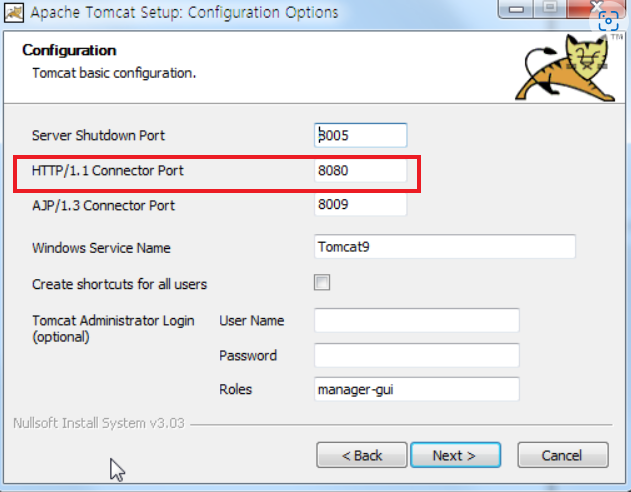Image resolution: width=631 pixels, height=492 pixels.
Task: Click the AJP/1.3 Connector Port field
Action: [361, 204]
